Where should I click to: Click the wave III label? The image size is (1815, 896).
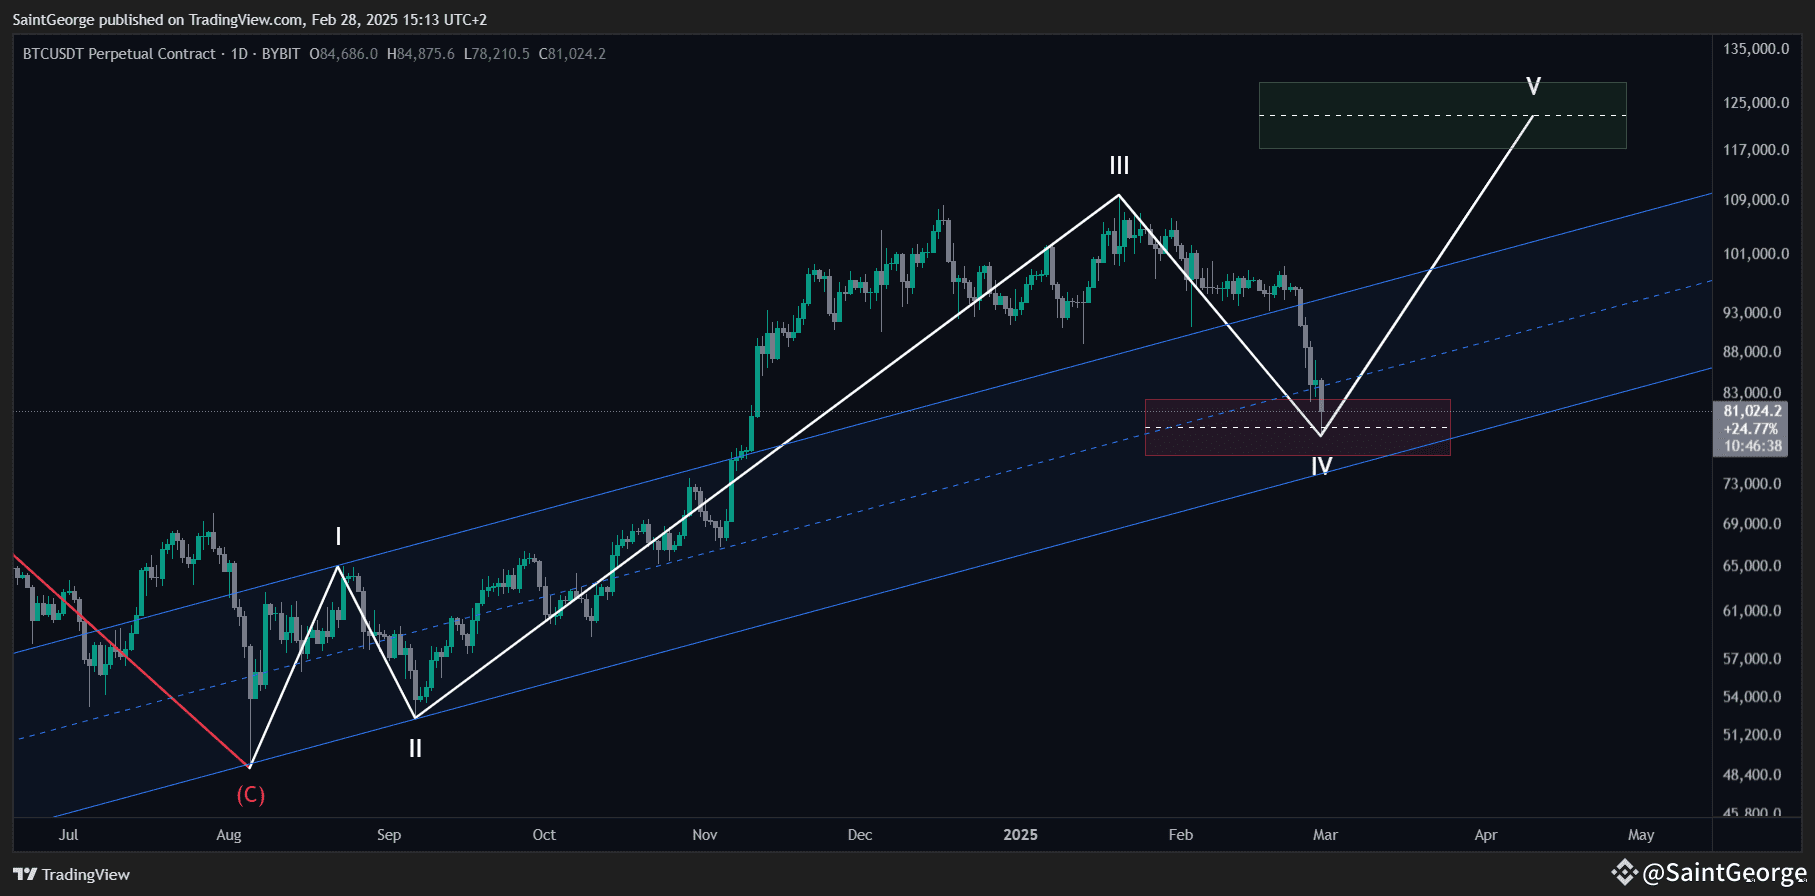click(1119, 166)
